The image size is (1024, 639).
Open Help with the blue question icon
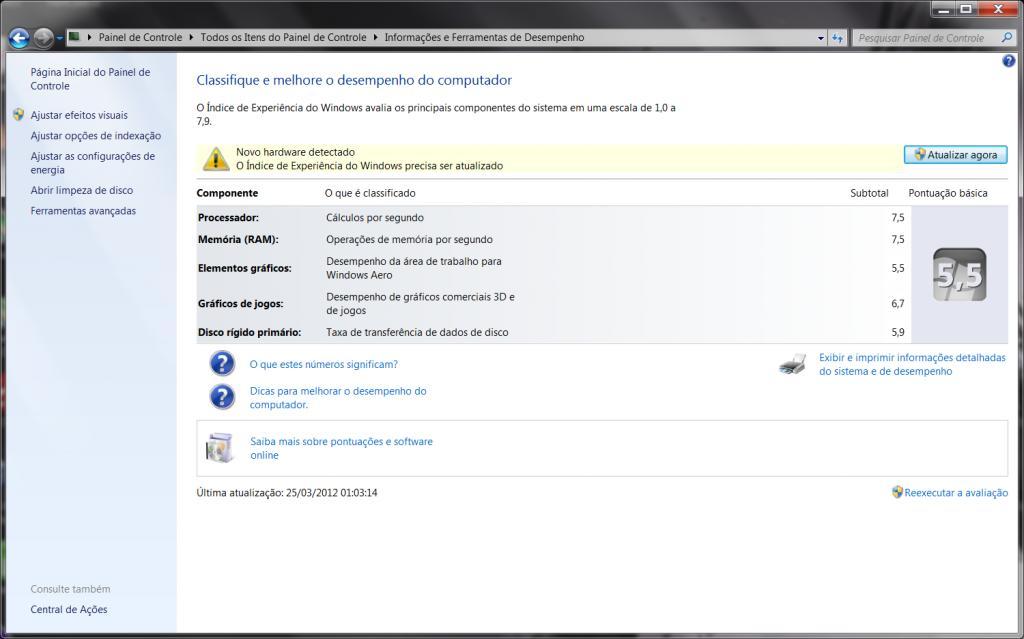1009,61
